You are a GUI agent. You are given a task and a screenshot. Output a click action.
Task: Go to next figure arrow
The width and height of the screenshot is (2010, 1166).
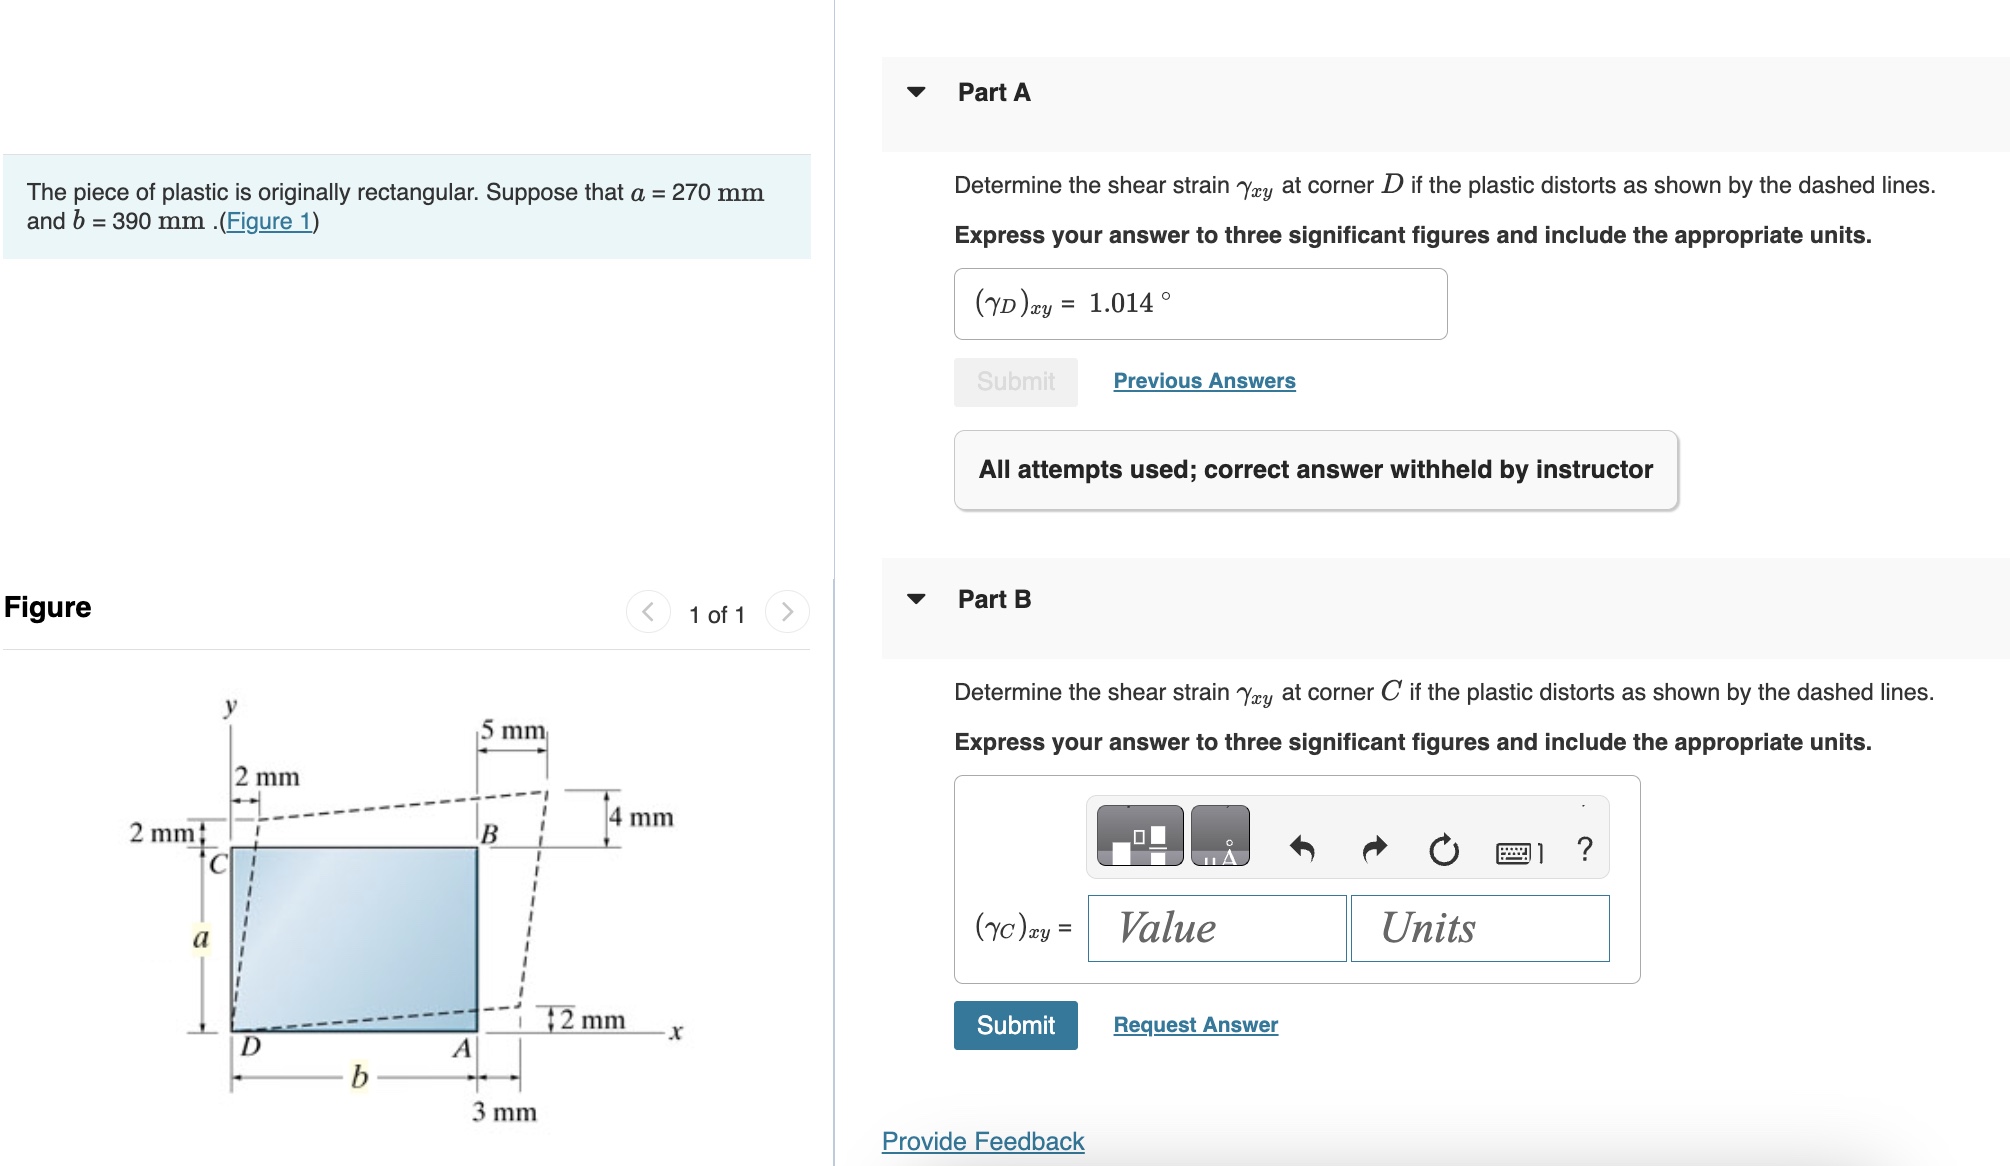click(x=787, y=612)
